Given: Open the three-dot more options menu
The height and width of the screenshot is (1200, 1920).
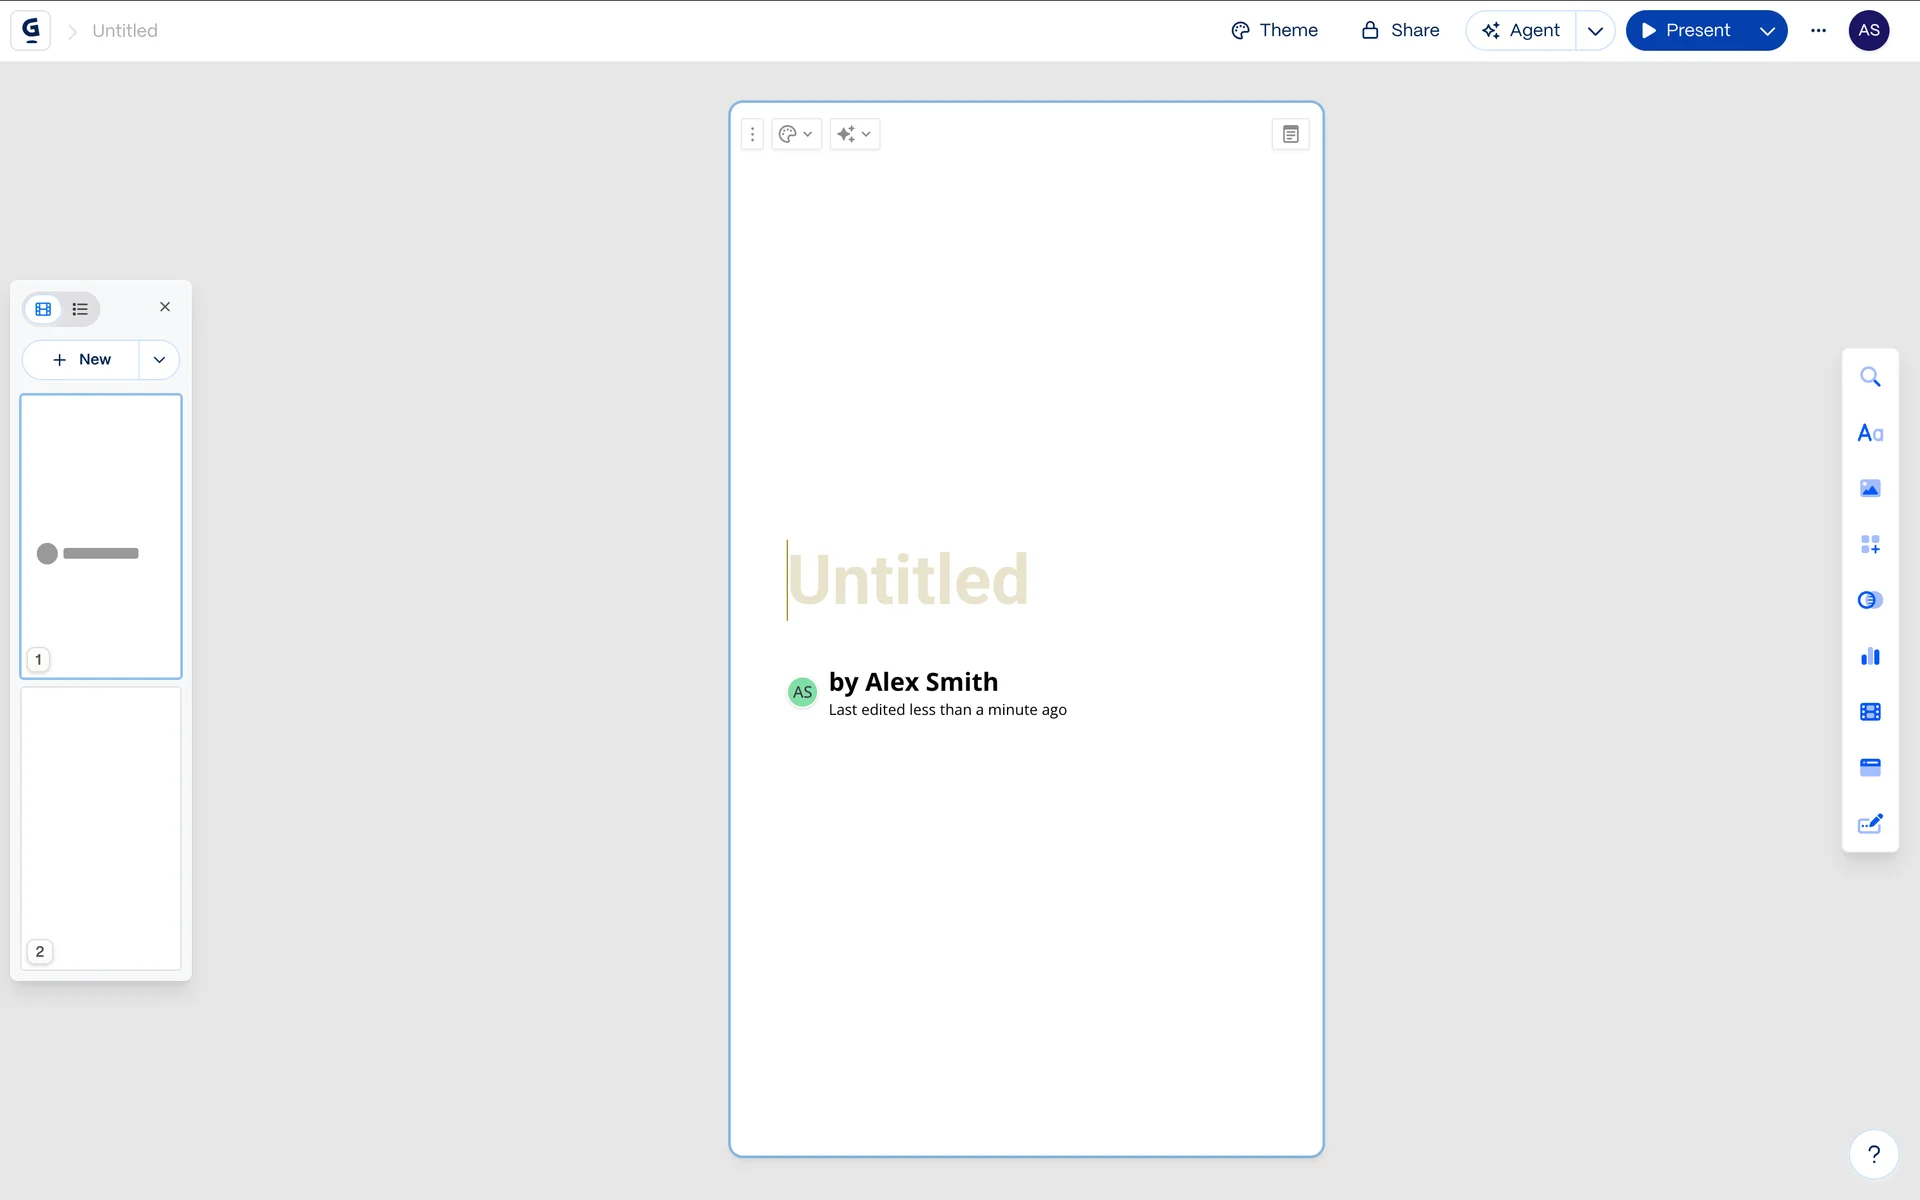Looking at the screenshot, I should (x=1818, y=31).
